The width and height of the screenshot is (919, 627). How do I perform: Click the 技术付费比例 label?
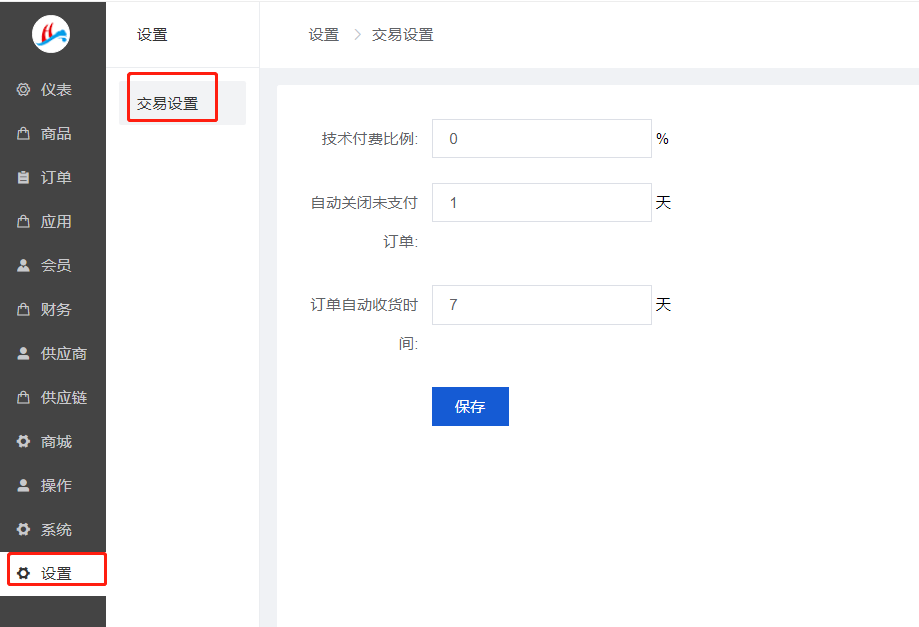click(x=369, y=139)
